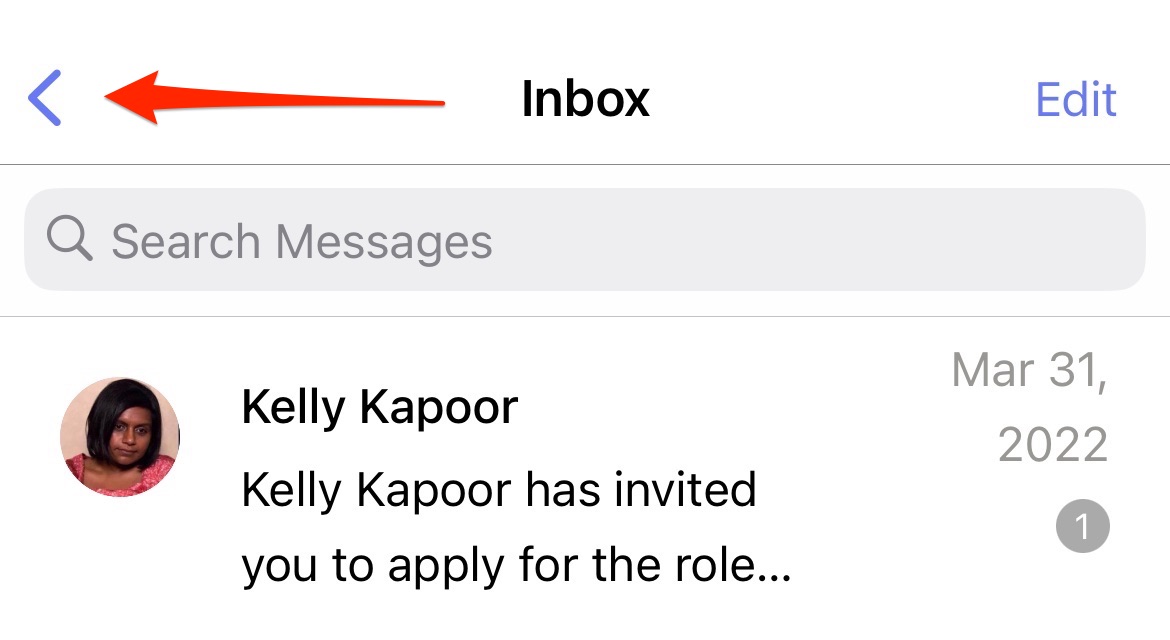This screenshot has height=640, width=1170.
Task: Focus the Search Messages field
Action: pyautogui.click(x=585, y=239)
